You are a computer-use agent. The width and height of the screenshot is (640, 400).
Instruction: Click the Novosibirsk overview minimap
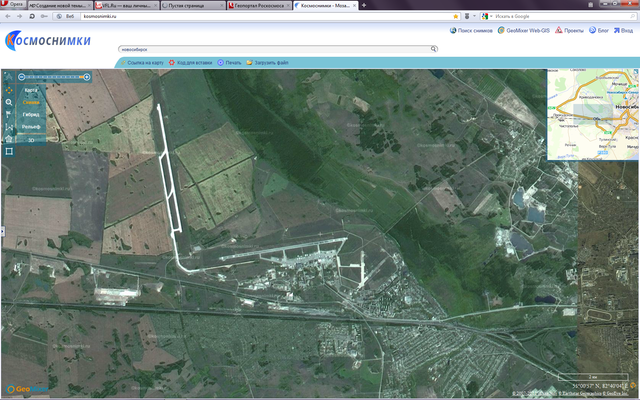click(592, 115)
